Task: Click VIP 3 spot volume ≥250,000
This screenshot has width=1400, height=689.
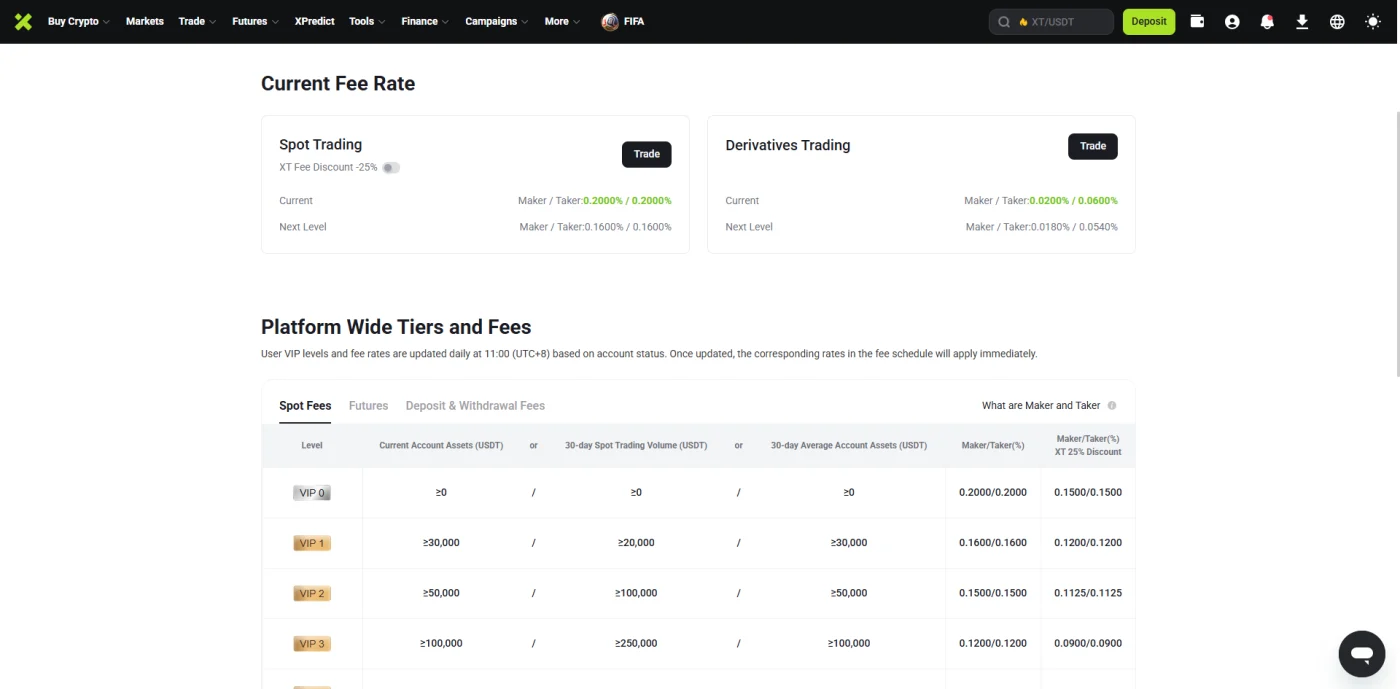Action: click(636, 644)
